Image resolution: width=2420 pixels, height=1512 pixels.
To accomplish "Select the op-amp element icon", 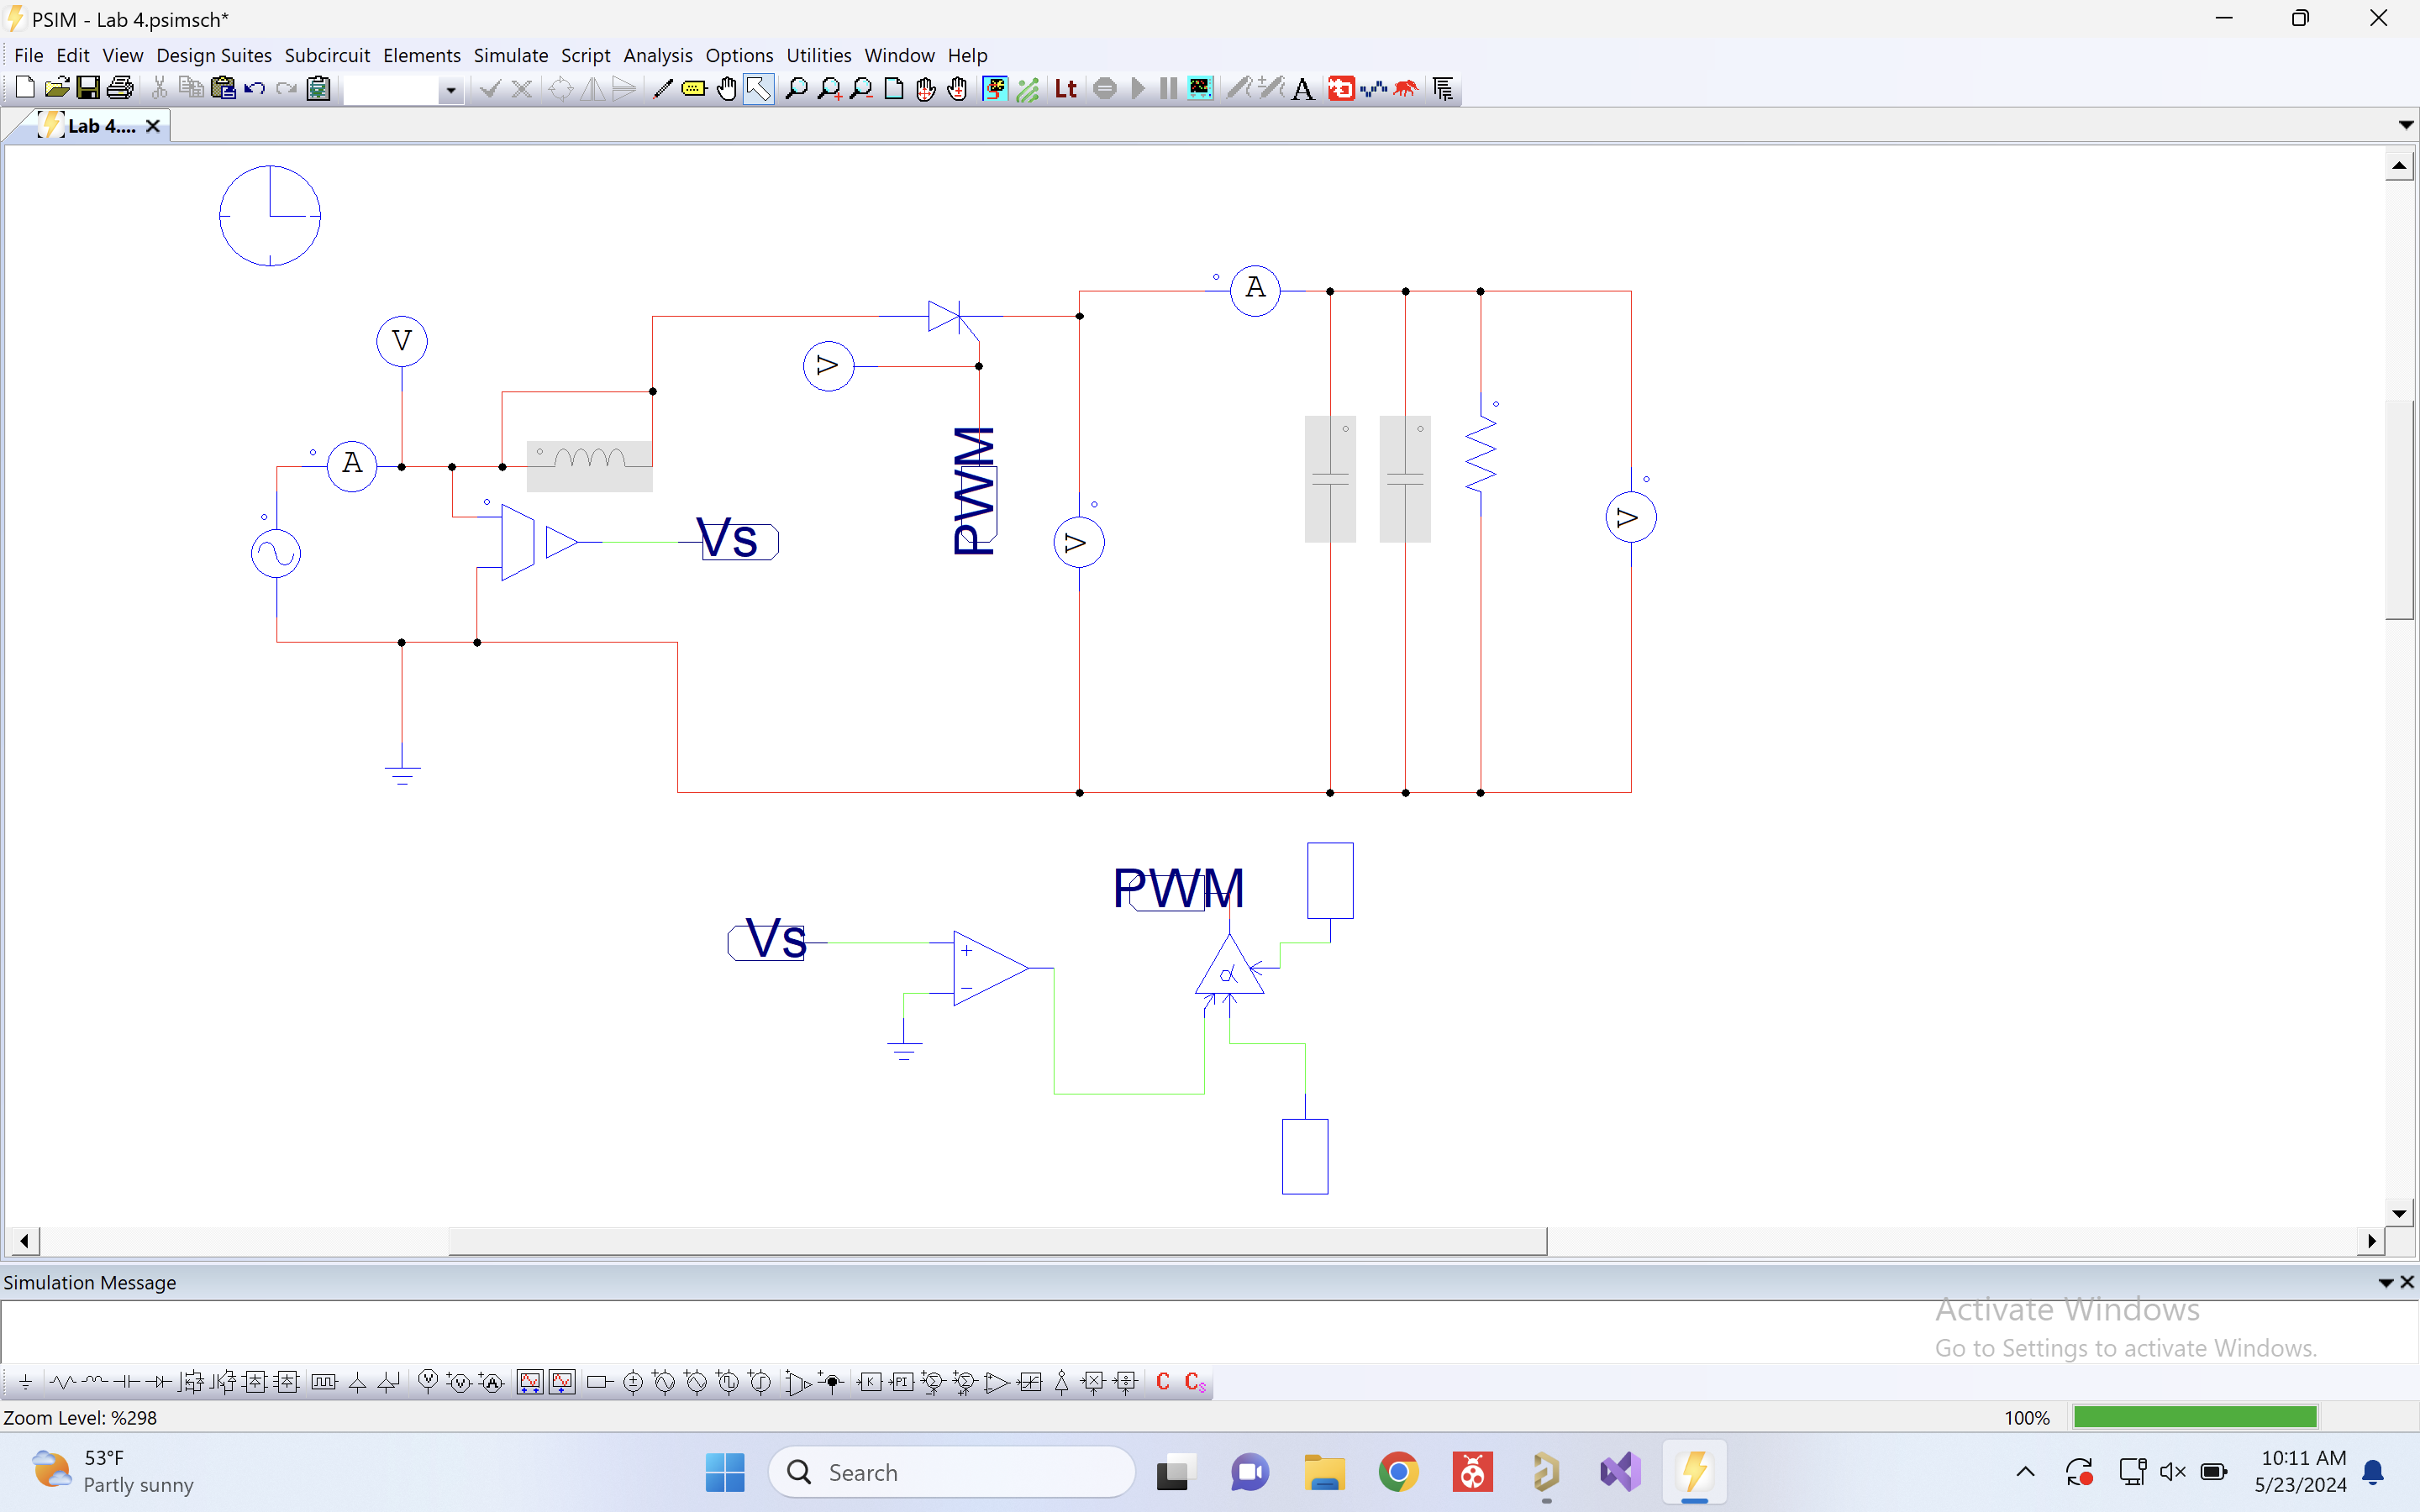I will tap(995, 1382).
